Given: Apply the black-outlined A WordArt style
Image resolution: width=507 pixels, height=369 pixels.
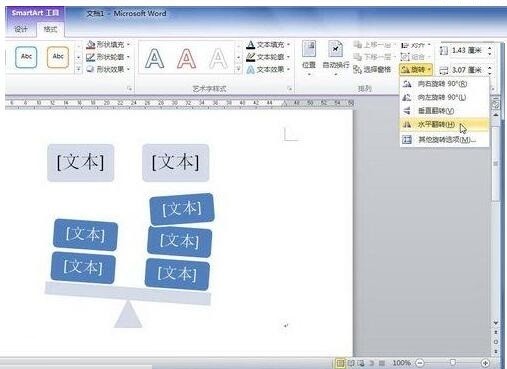Looking at the screenshot, I should [x=154, y=58].
